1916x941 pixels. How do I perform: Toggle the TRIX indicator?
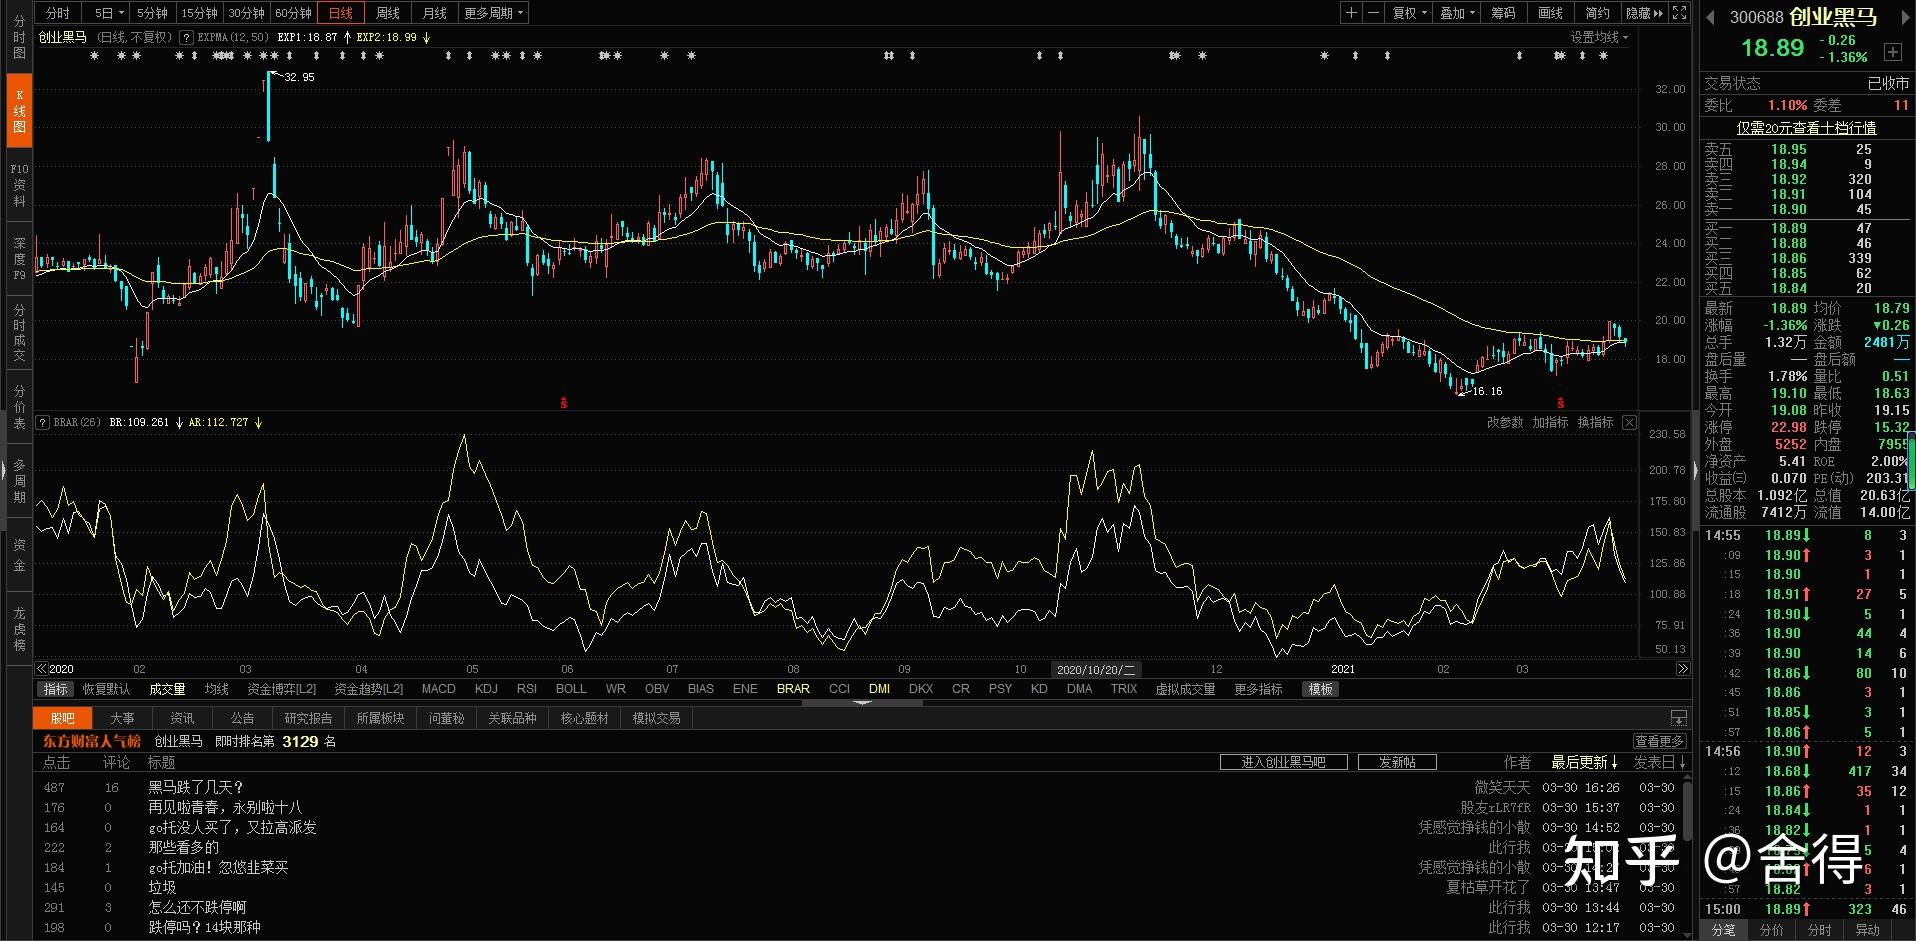(x=1124, y=689)
